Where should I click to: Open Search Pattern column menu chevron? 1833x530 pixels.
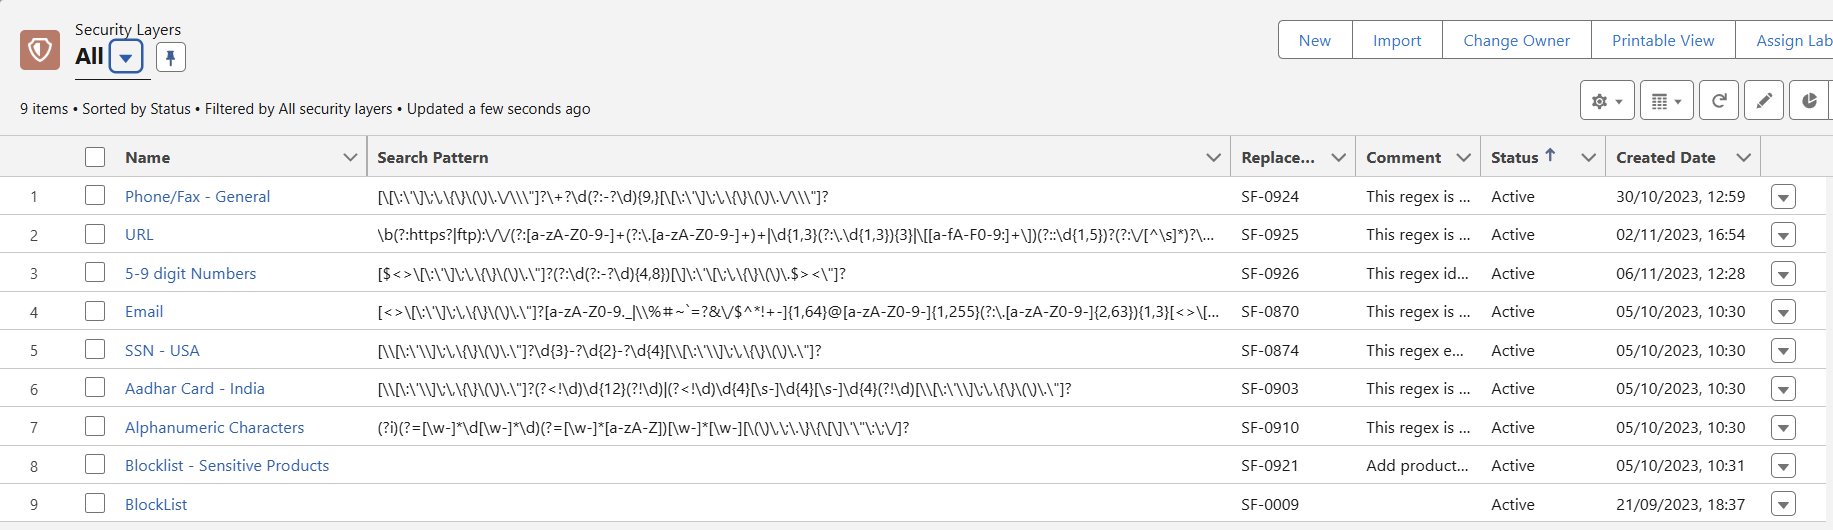1213,157
